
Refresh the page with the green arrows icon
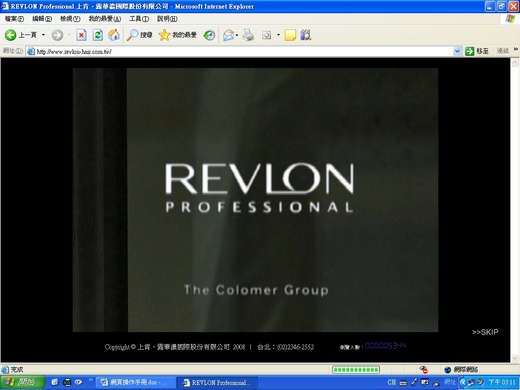(98, 35)
